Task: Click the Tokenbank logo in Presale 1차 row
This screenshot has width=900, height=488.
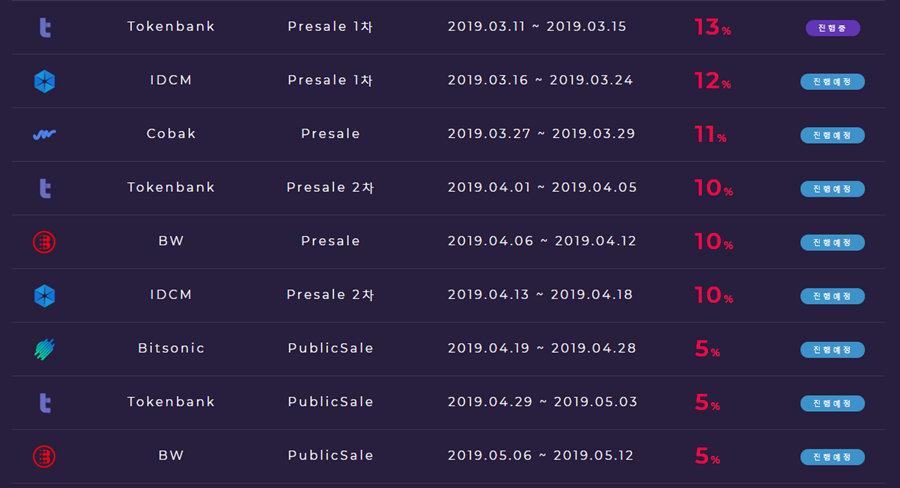Action: (x=45, y=28)
